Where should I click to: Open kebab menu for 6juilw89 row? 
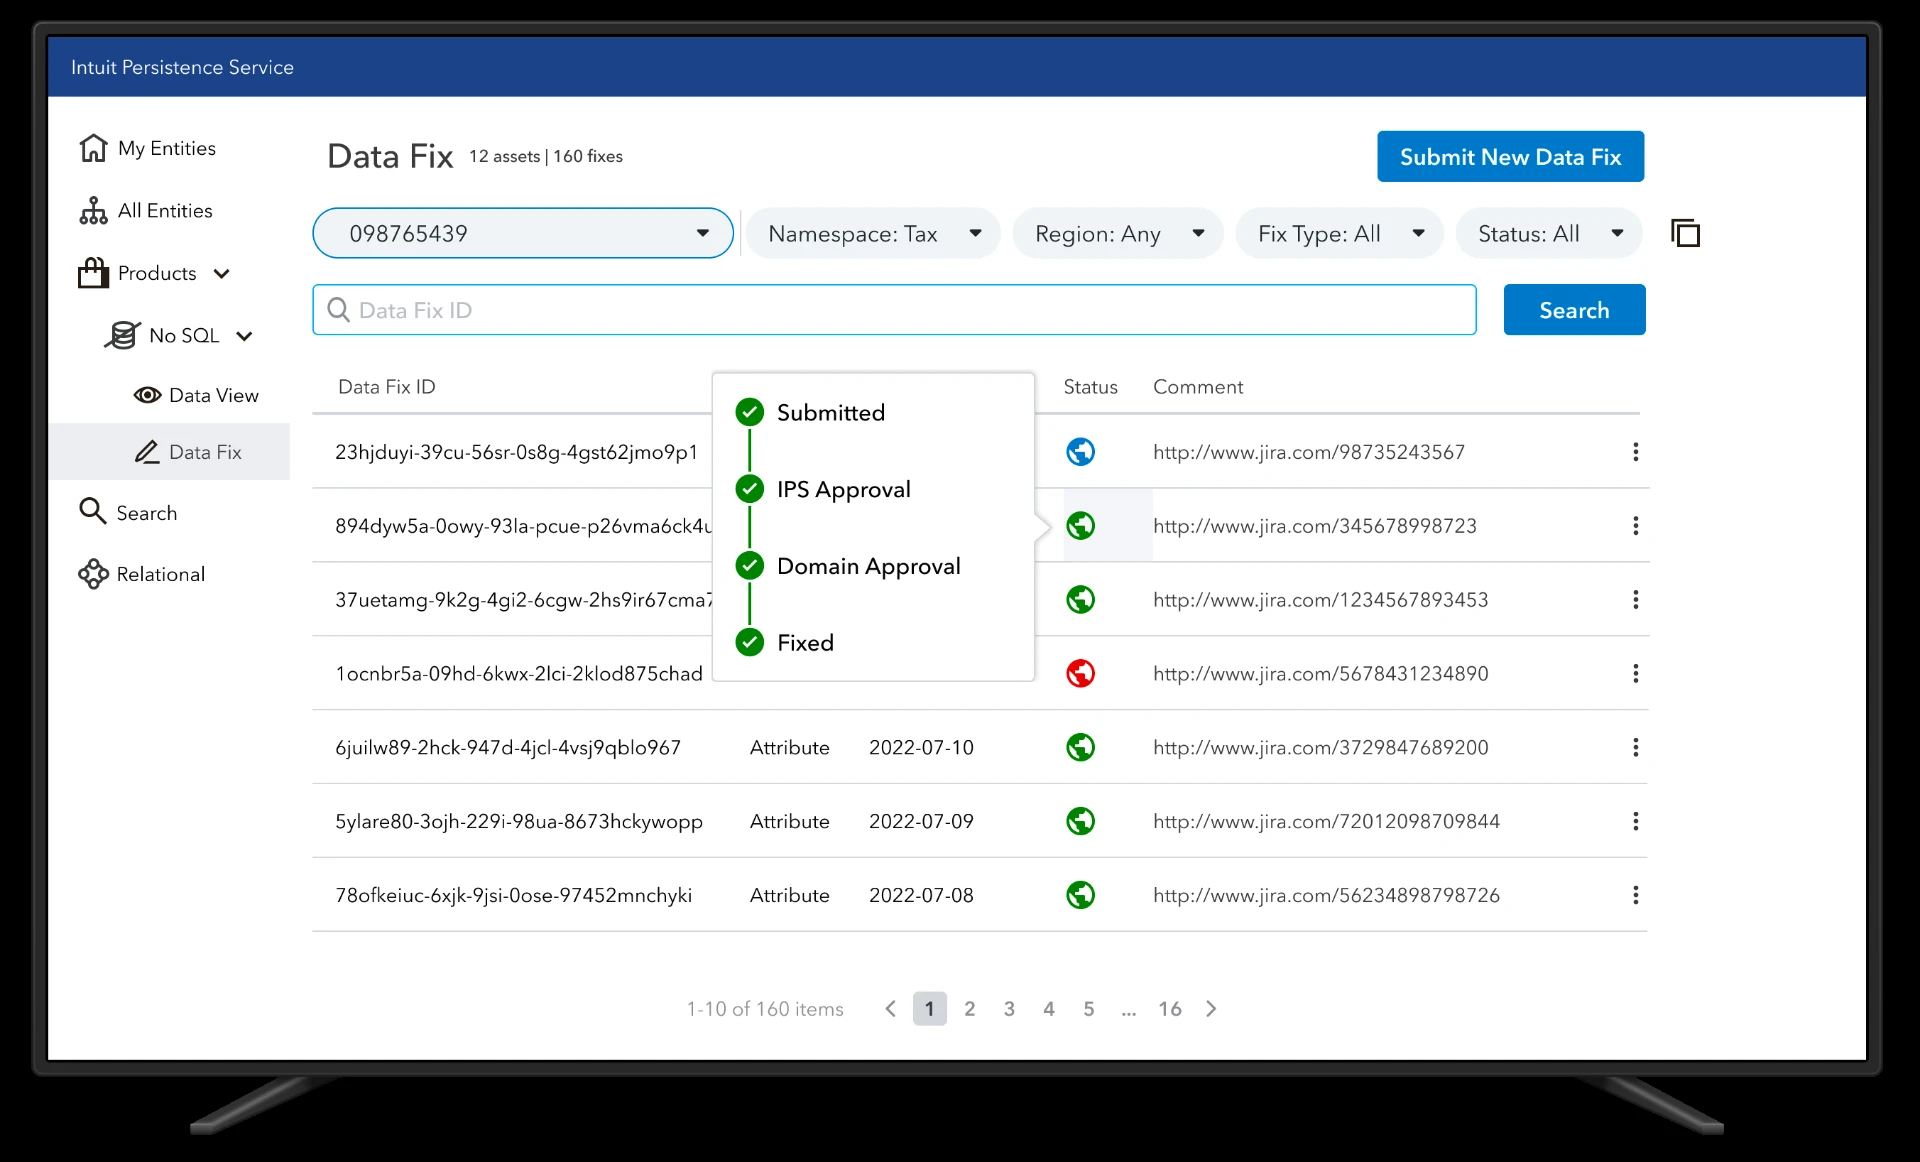tap(1636, 748)
